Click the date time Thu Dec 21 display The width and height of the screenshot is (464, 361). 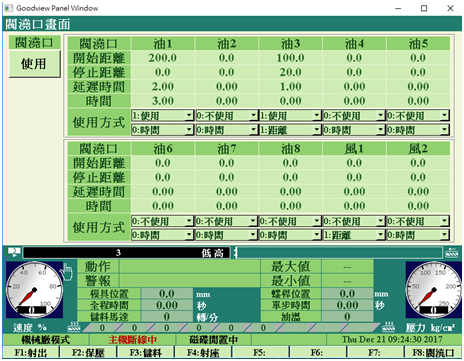pos(392,340)
